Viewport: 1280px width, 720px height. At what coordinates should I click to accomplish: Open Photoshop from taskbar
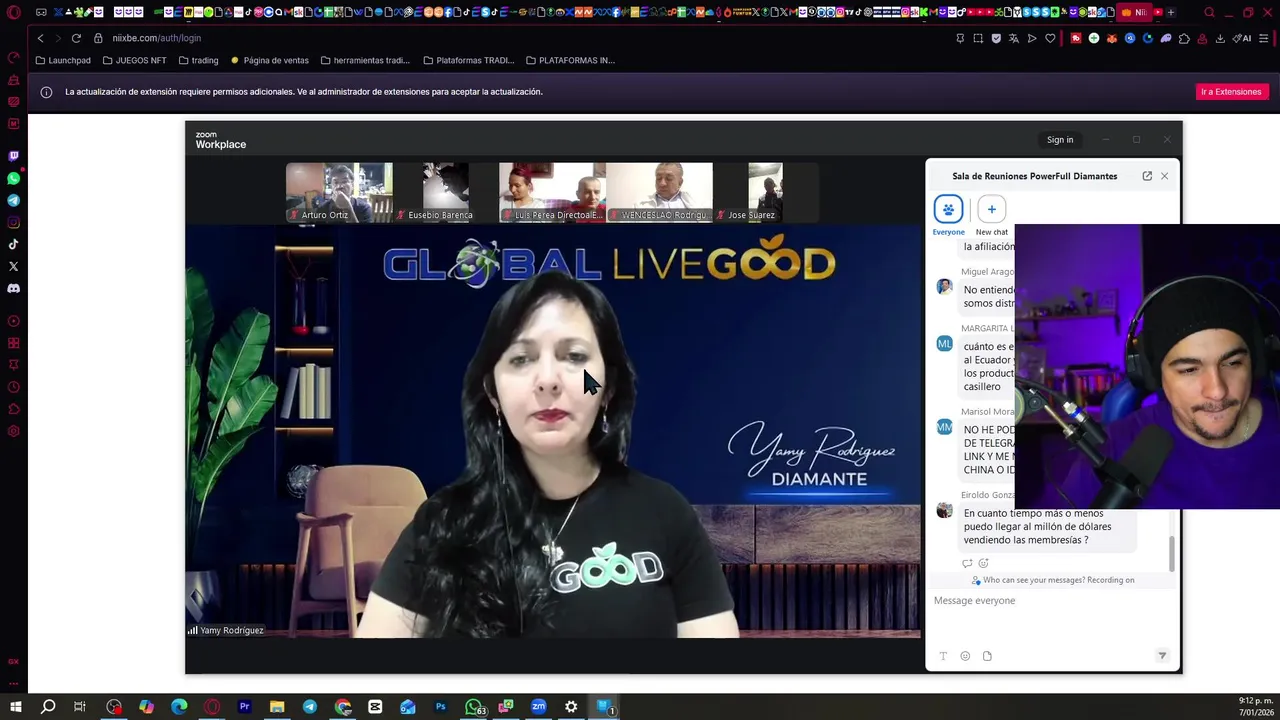[x=440, y=707]
